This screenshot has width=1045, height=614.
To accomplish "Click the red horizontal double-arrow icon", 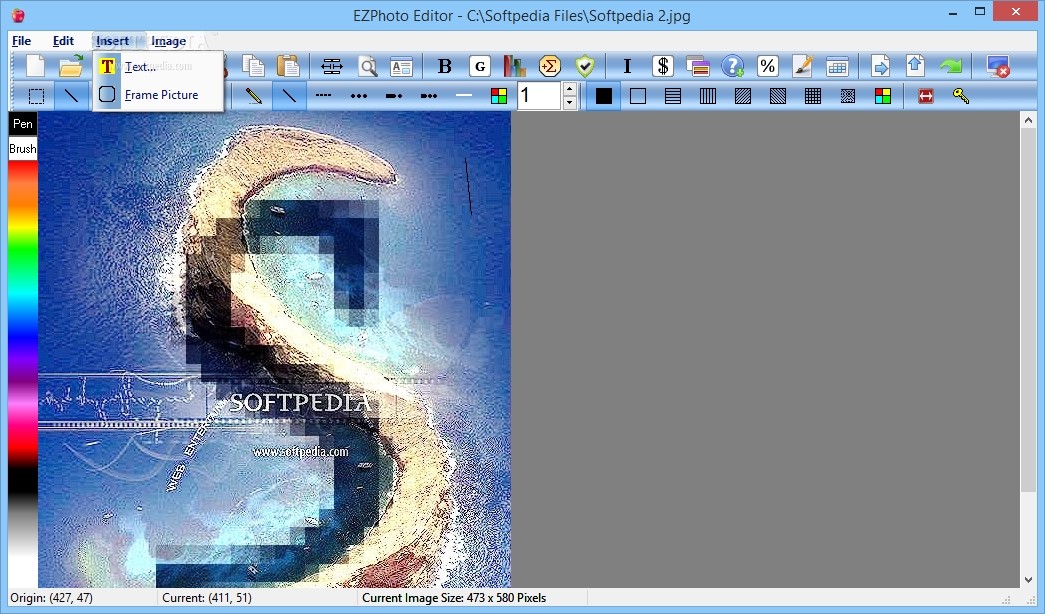I will coord(926,96).
